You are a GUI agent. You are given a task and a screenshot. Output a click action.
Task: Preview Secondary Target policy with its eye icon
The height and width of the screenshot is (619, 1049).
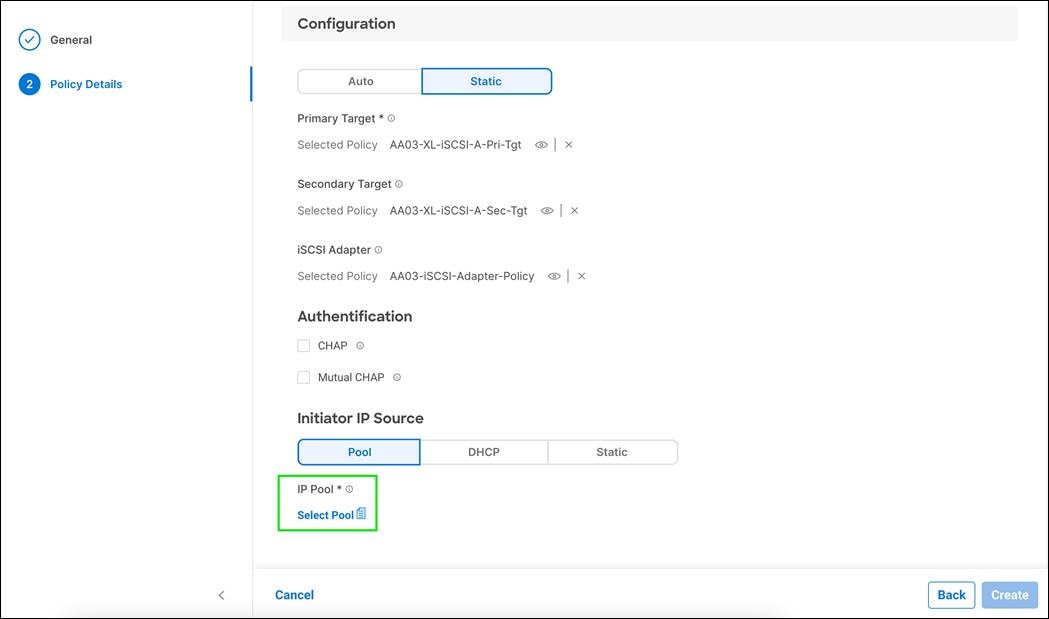pos(546,210)
